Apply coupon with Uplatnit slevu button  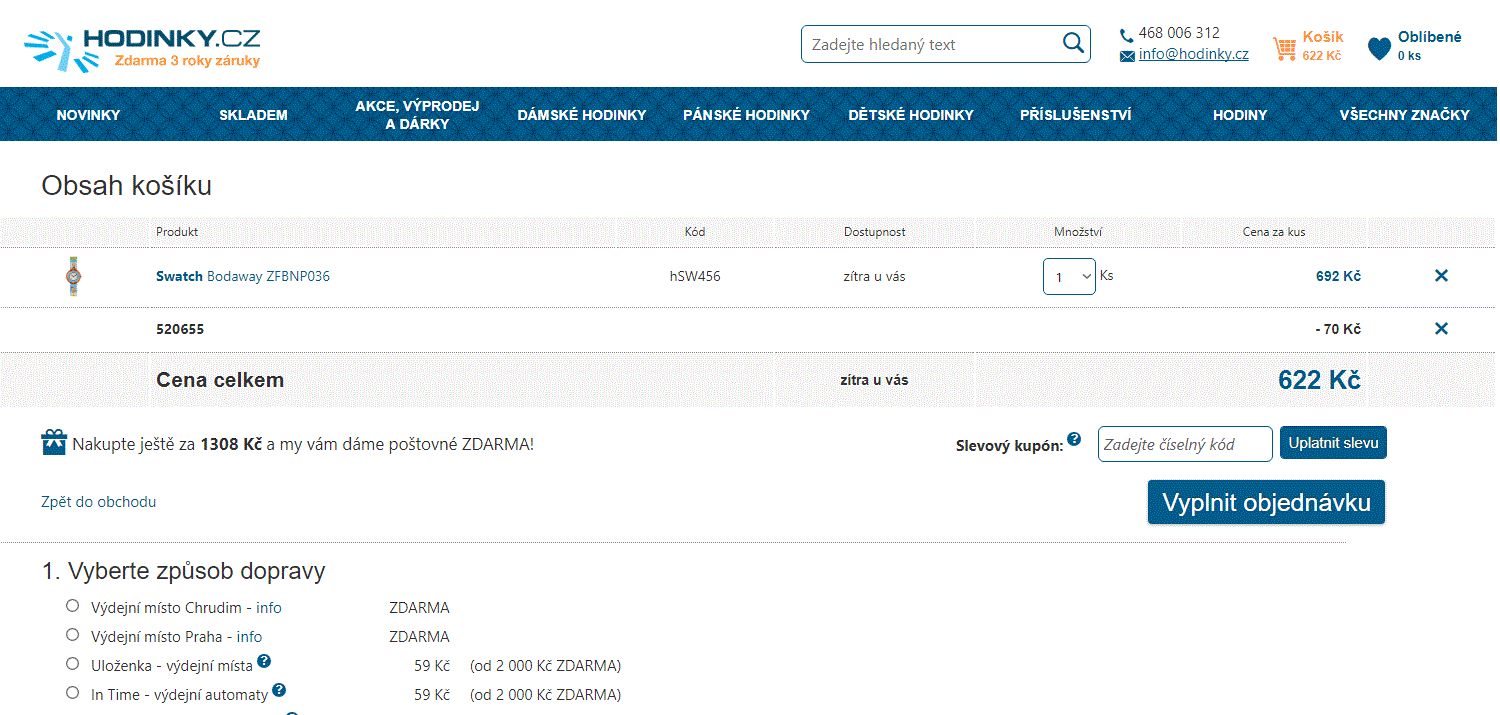(1332, 443)
